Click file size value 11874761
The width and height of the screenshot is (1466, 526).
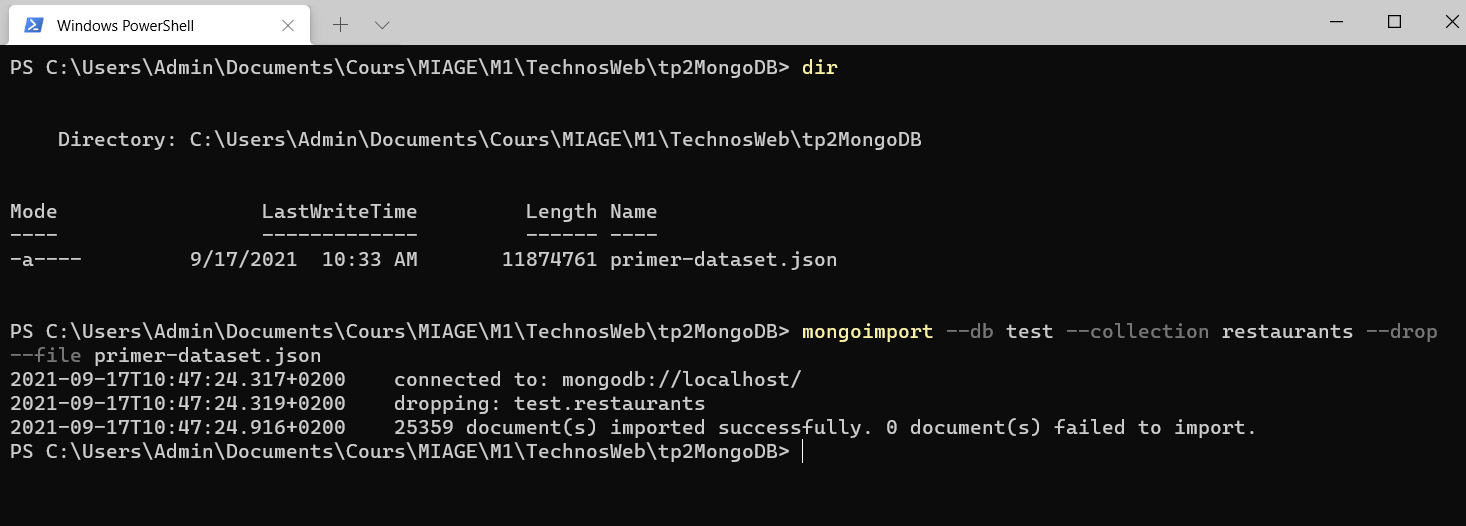click(549, 260)
